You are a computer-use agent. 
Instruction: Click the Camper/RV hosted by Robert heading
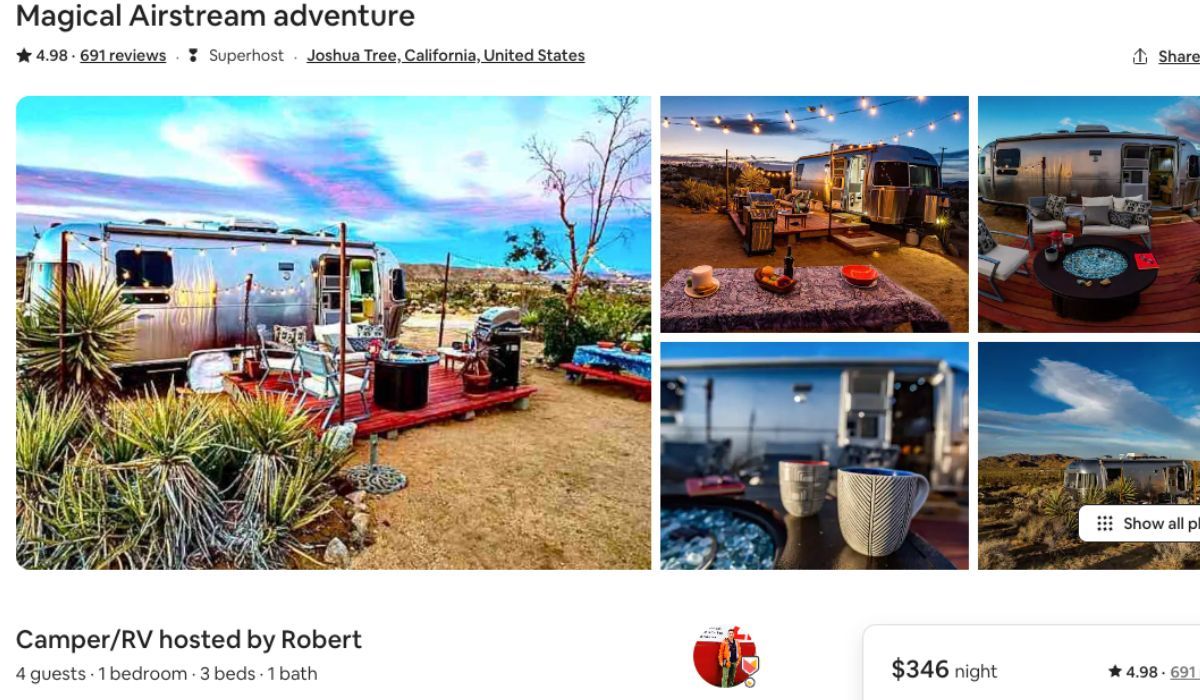[189, 639]
